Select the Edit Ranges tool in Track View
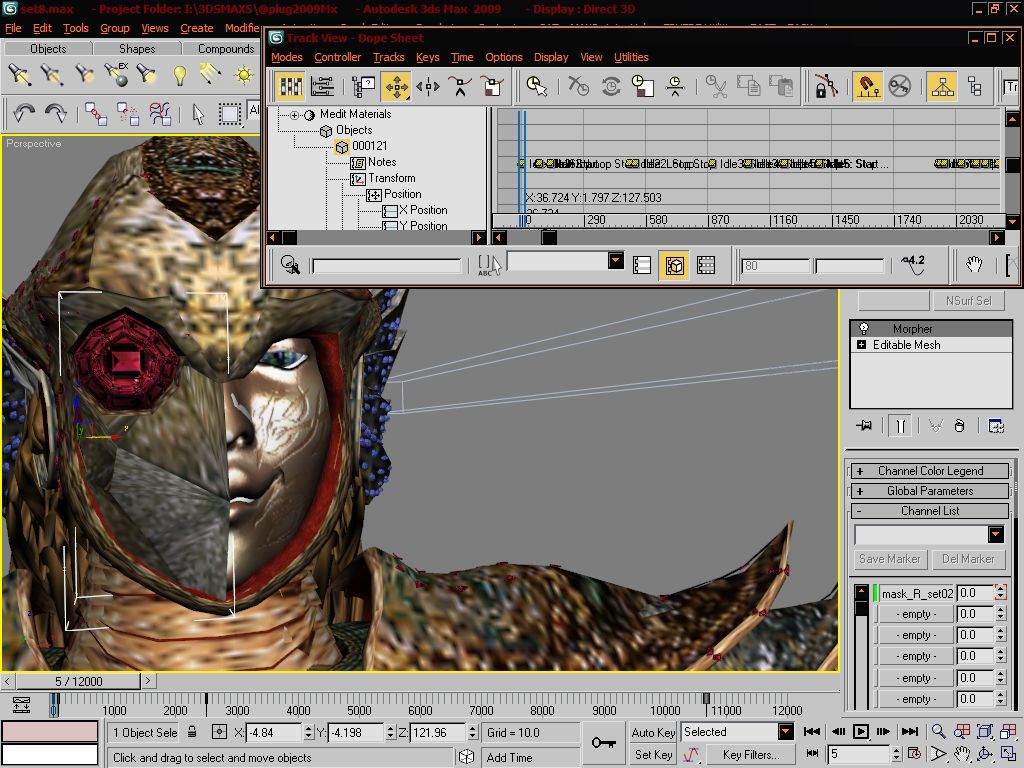This screenshot has width=1024, height=768. pyautogui.click(x=323, y=86)
